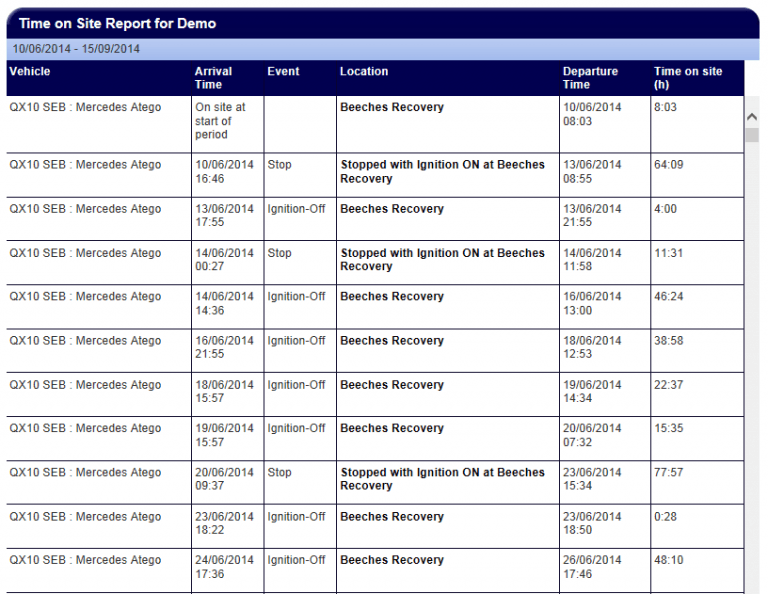Click arrival time 14/06/2014 14:36
768x594 pixels.
click(x=224, y=304)
